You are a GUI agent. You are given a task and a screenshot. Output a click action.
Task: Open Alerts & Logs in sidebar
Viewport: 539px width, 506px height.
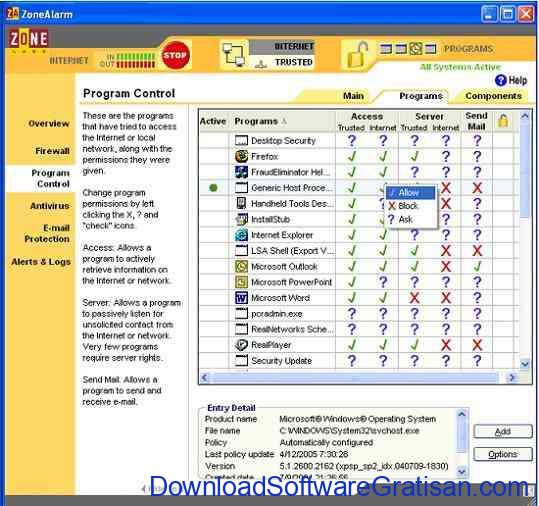tap(41, 262)
